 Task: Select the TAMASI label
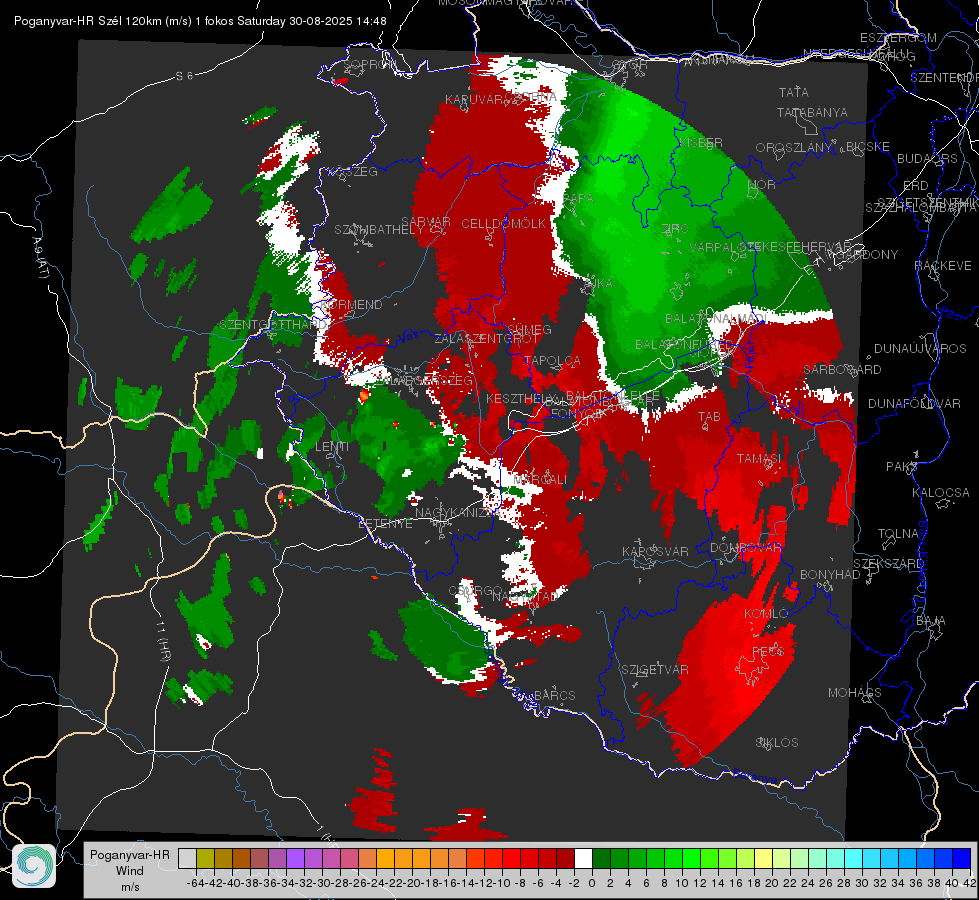coord(759,459)
